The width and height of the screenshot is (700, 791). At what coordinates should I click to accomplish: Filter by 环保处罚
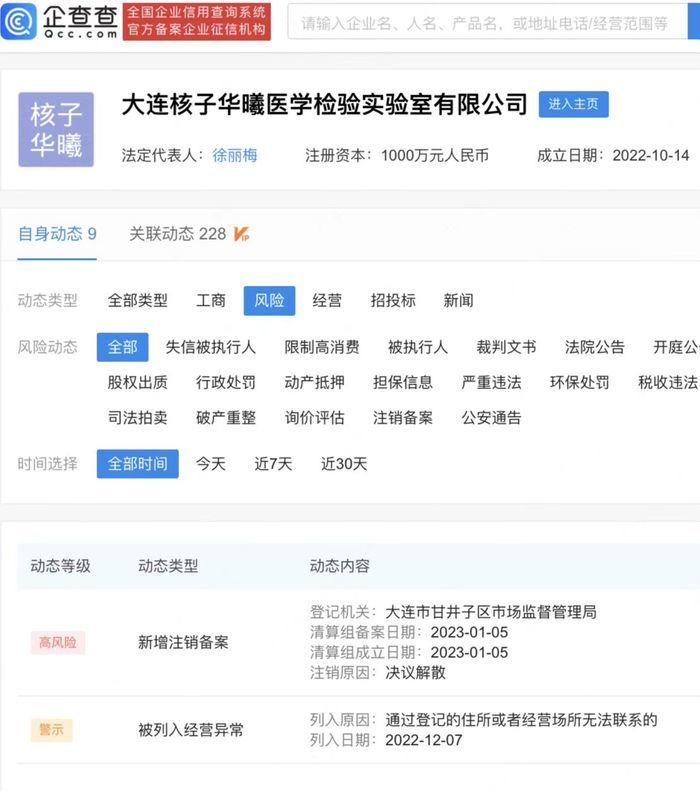579,382
